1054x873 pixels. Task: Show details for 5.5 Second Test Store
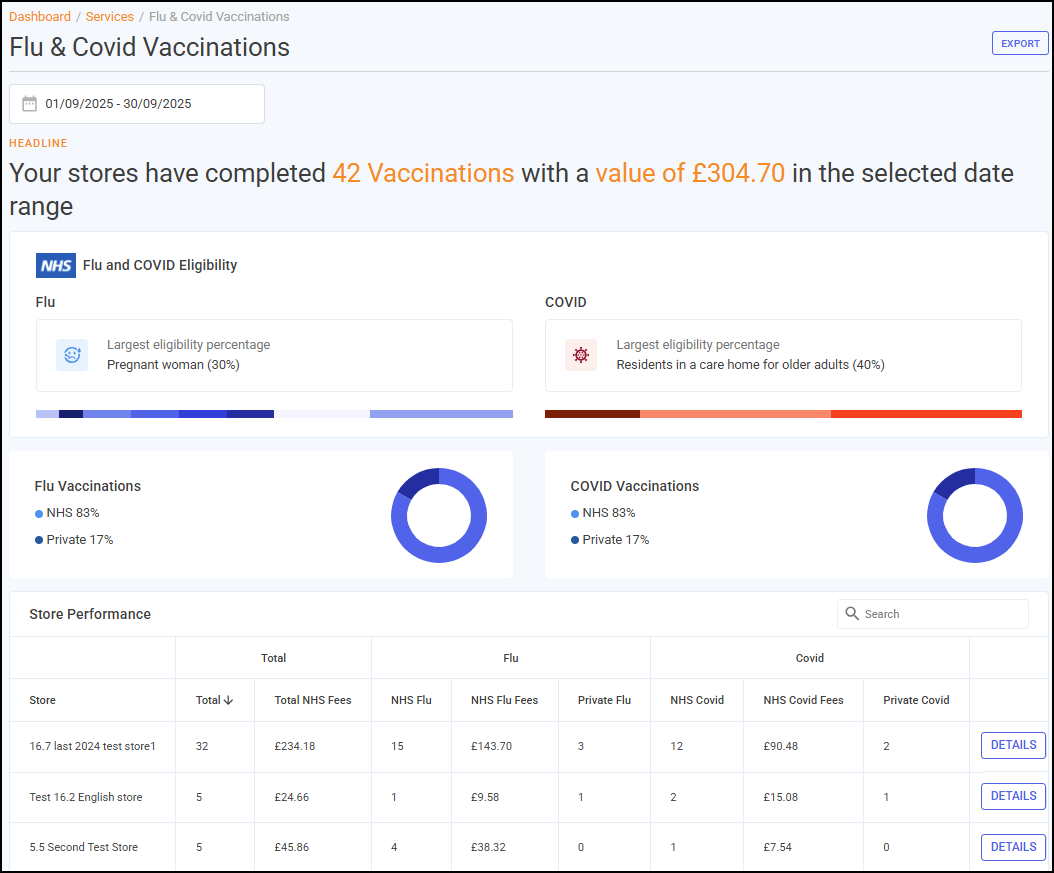1012,847
